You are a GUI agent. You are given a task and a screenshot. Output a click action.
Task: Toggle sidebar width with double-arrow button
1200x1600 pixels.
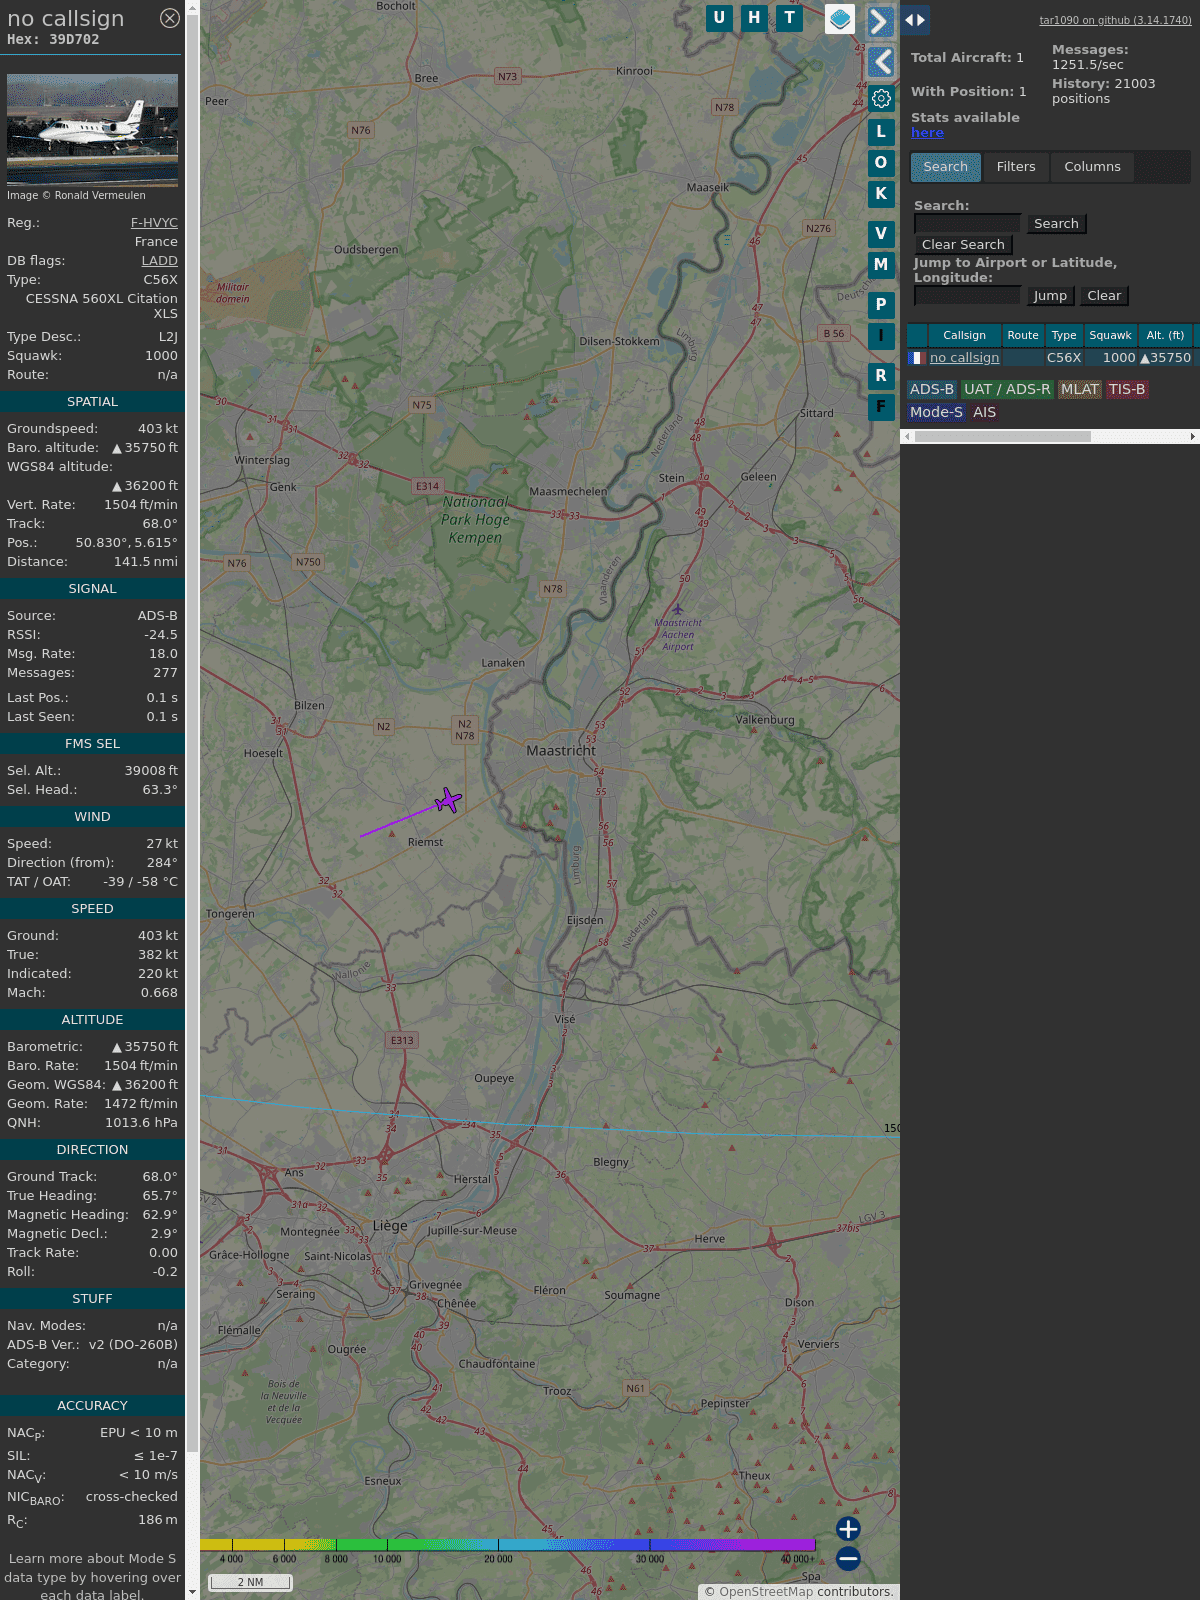click(x=914, y=20)
